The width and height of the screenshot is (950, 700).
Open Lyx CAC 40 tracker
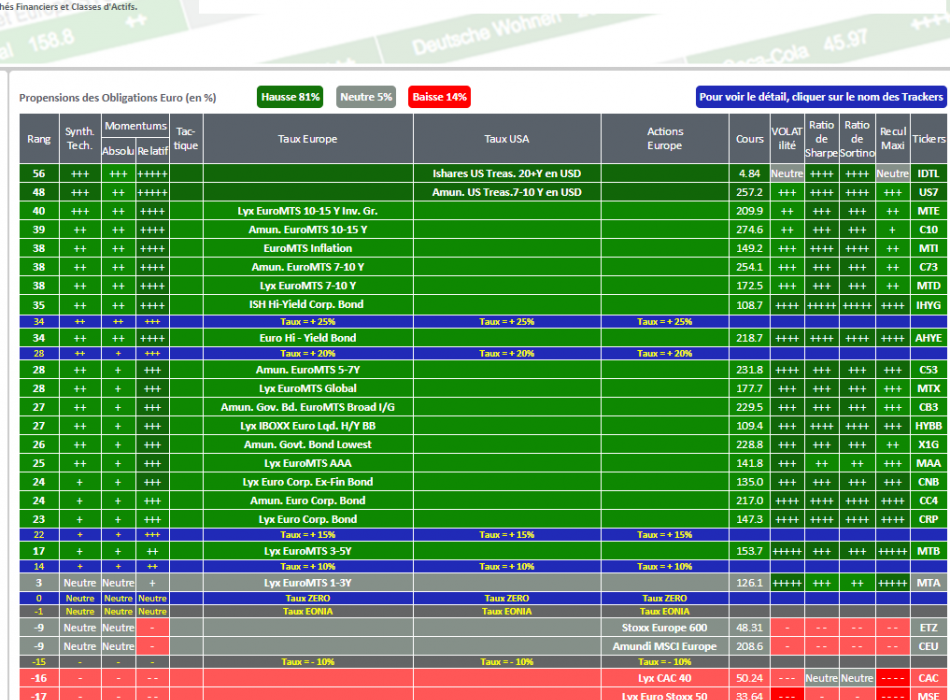[664, 678]
